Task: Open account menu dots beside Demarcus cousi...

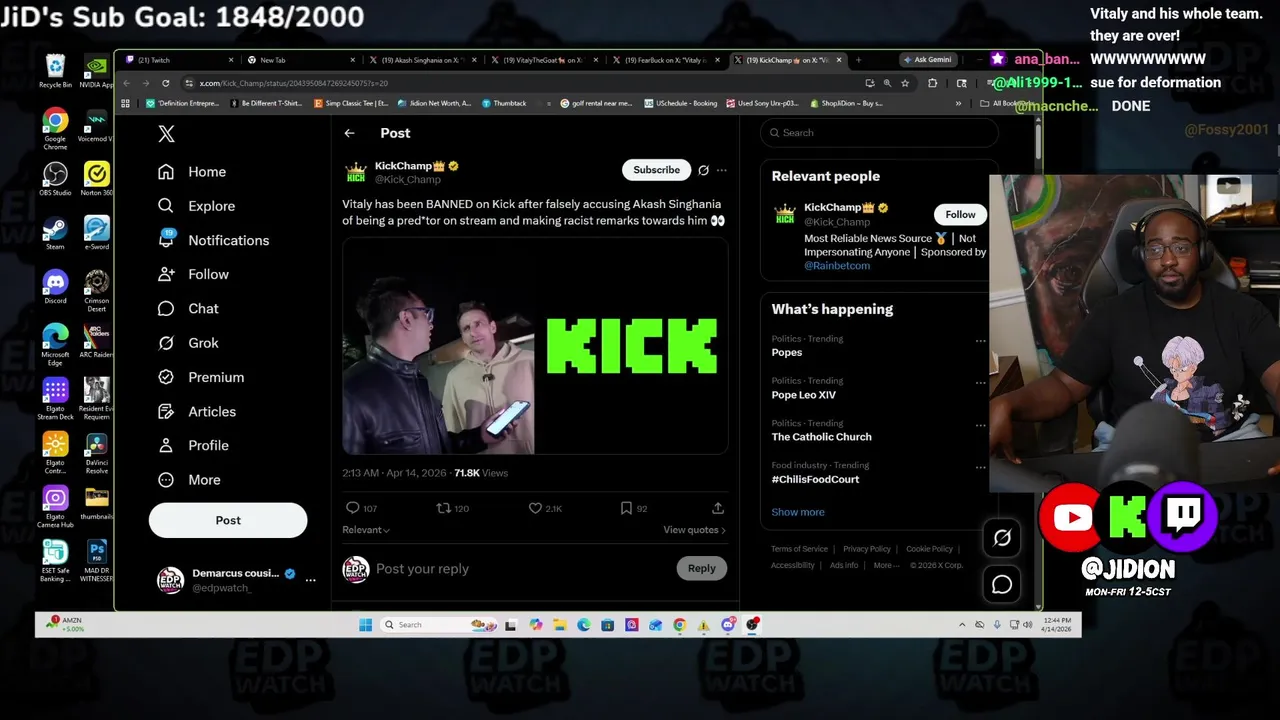Action: pos(310,580)
